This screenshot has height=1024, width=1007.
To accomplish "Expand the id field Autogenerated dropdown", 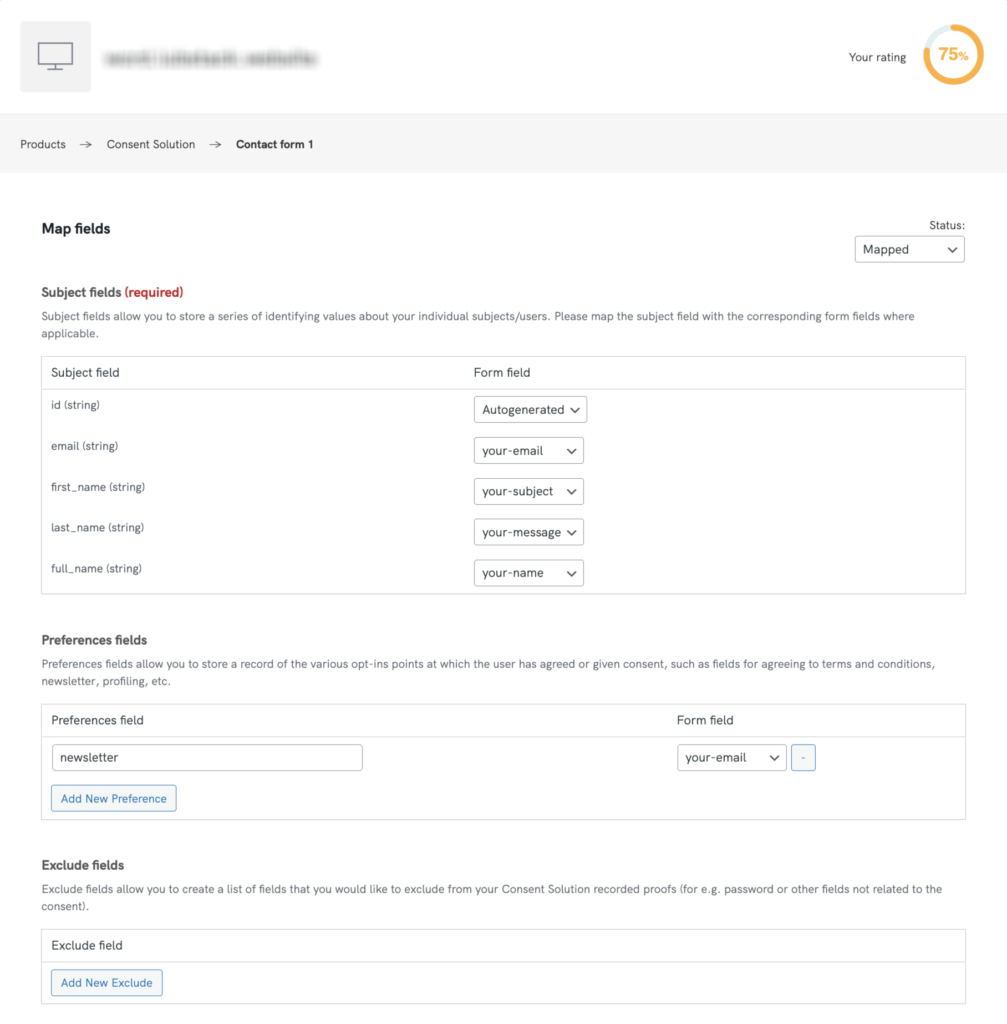I will 530,410.
